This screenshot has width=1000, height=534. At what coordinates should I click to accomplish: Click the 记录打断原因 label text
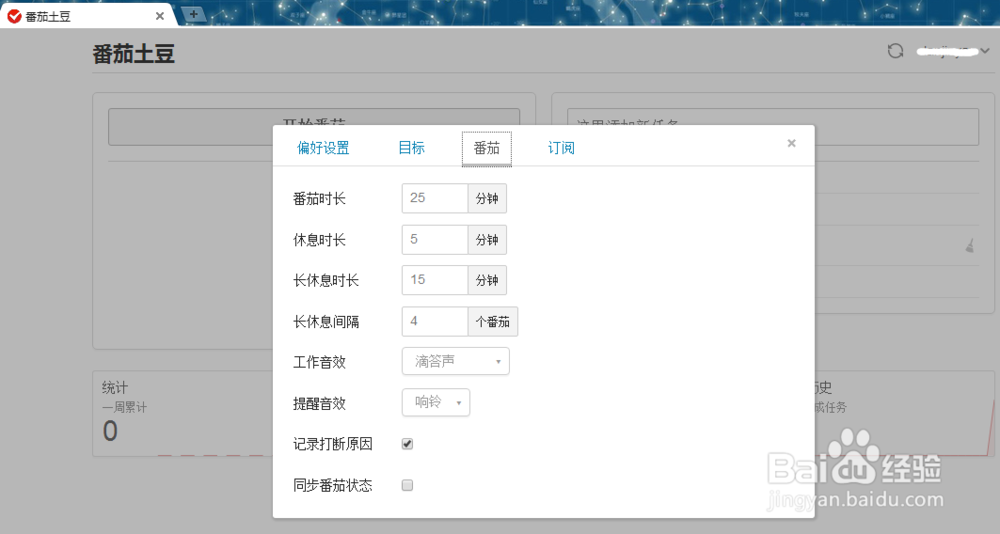coord(332,444)
